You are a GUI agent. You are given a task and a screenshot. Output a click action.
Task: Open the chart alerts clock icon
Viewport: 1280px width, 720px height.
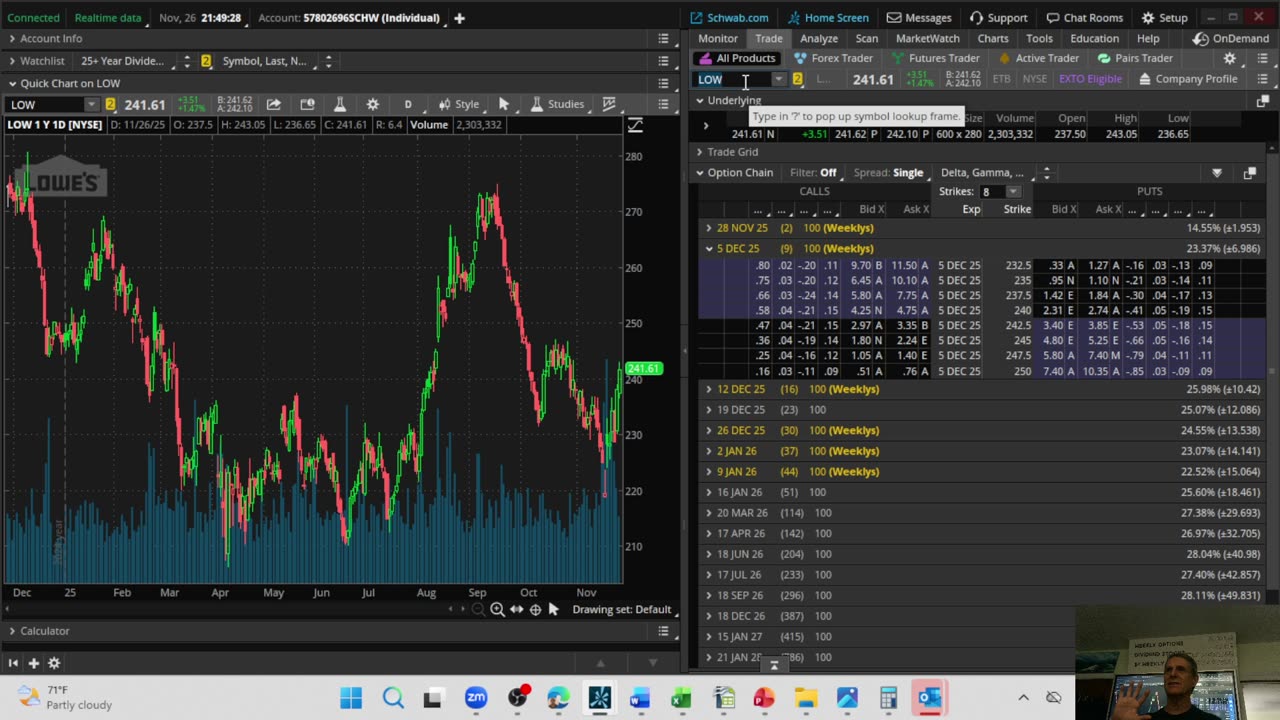coord(307,104)
